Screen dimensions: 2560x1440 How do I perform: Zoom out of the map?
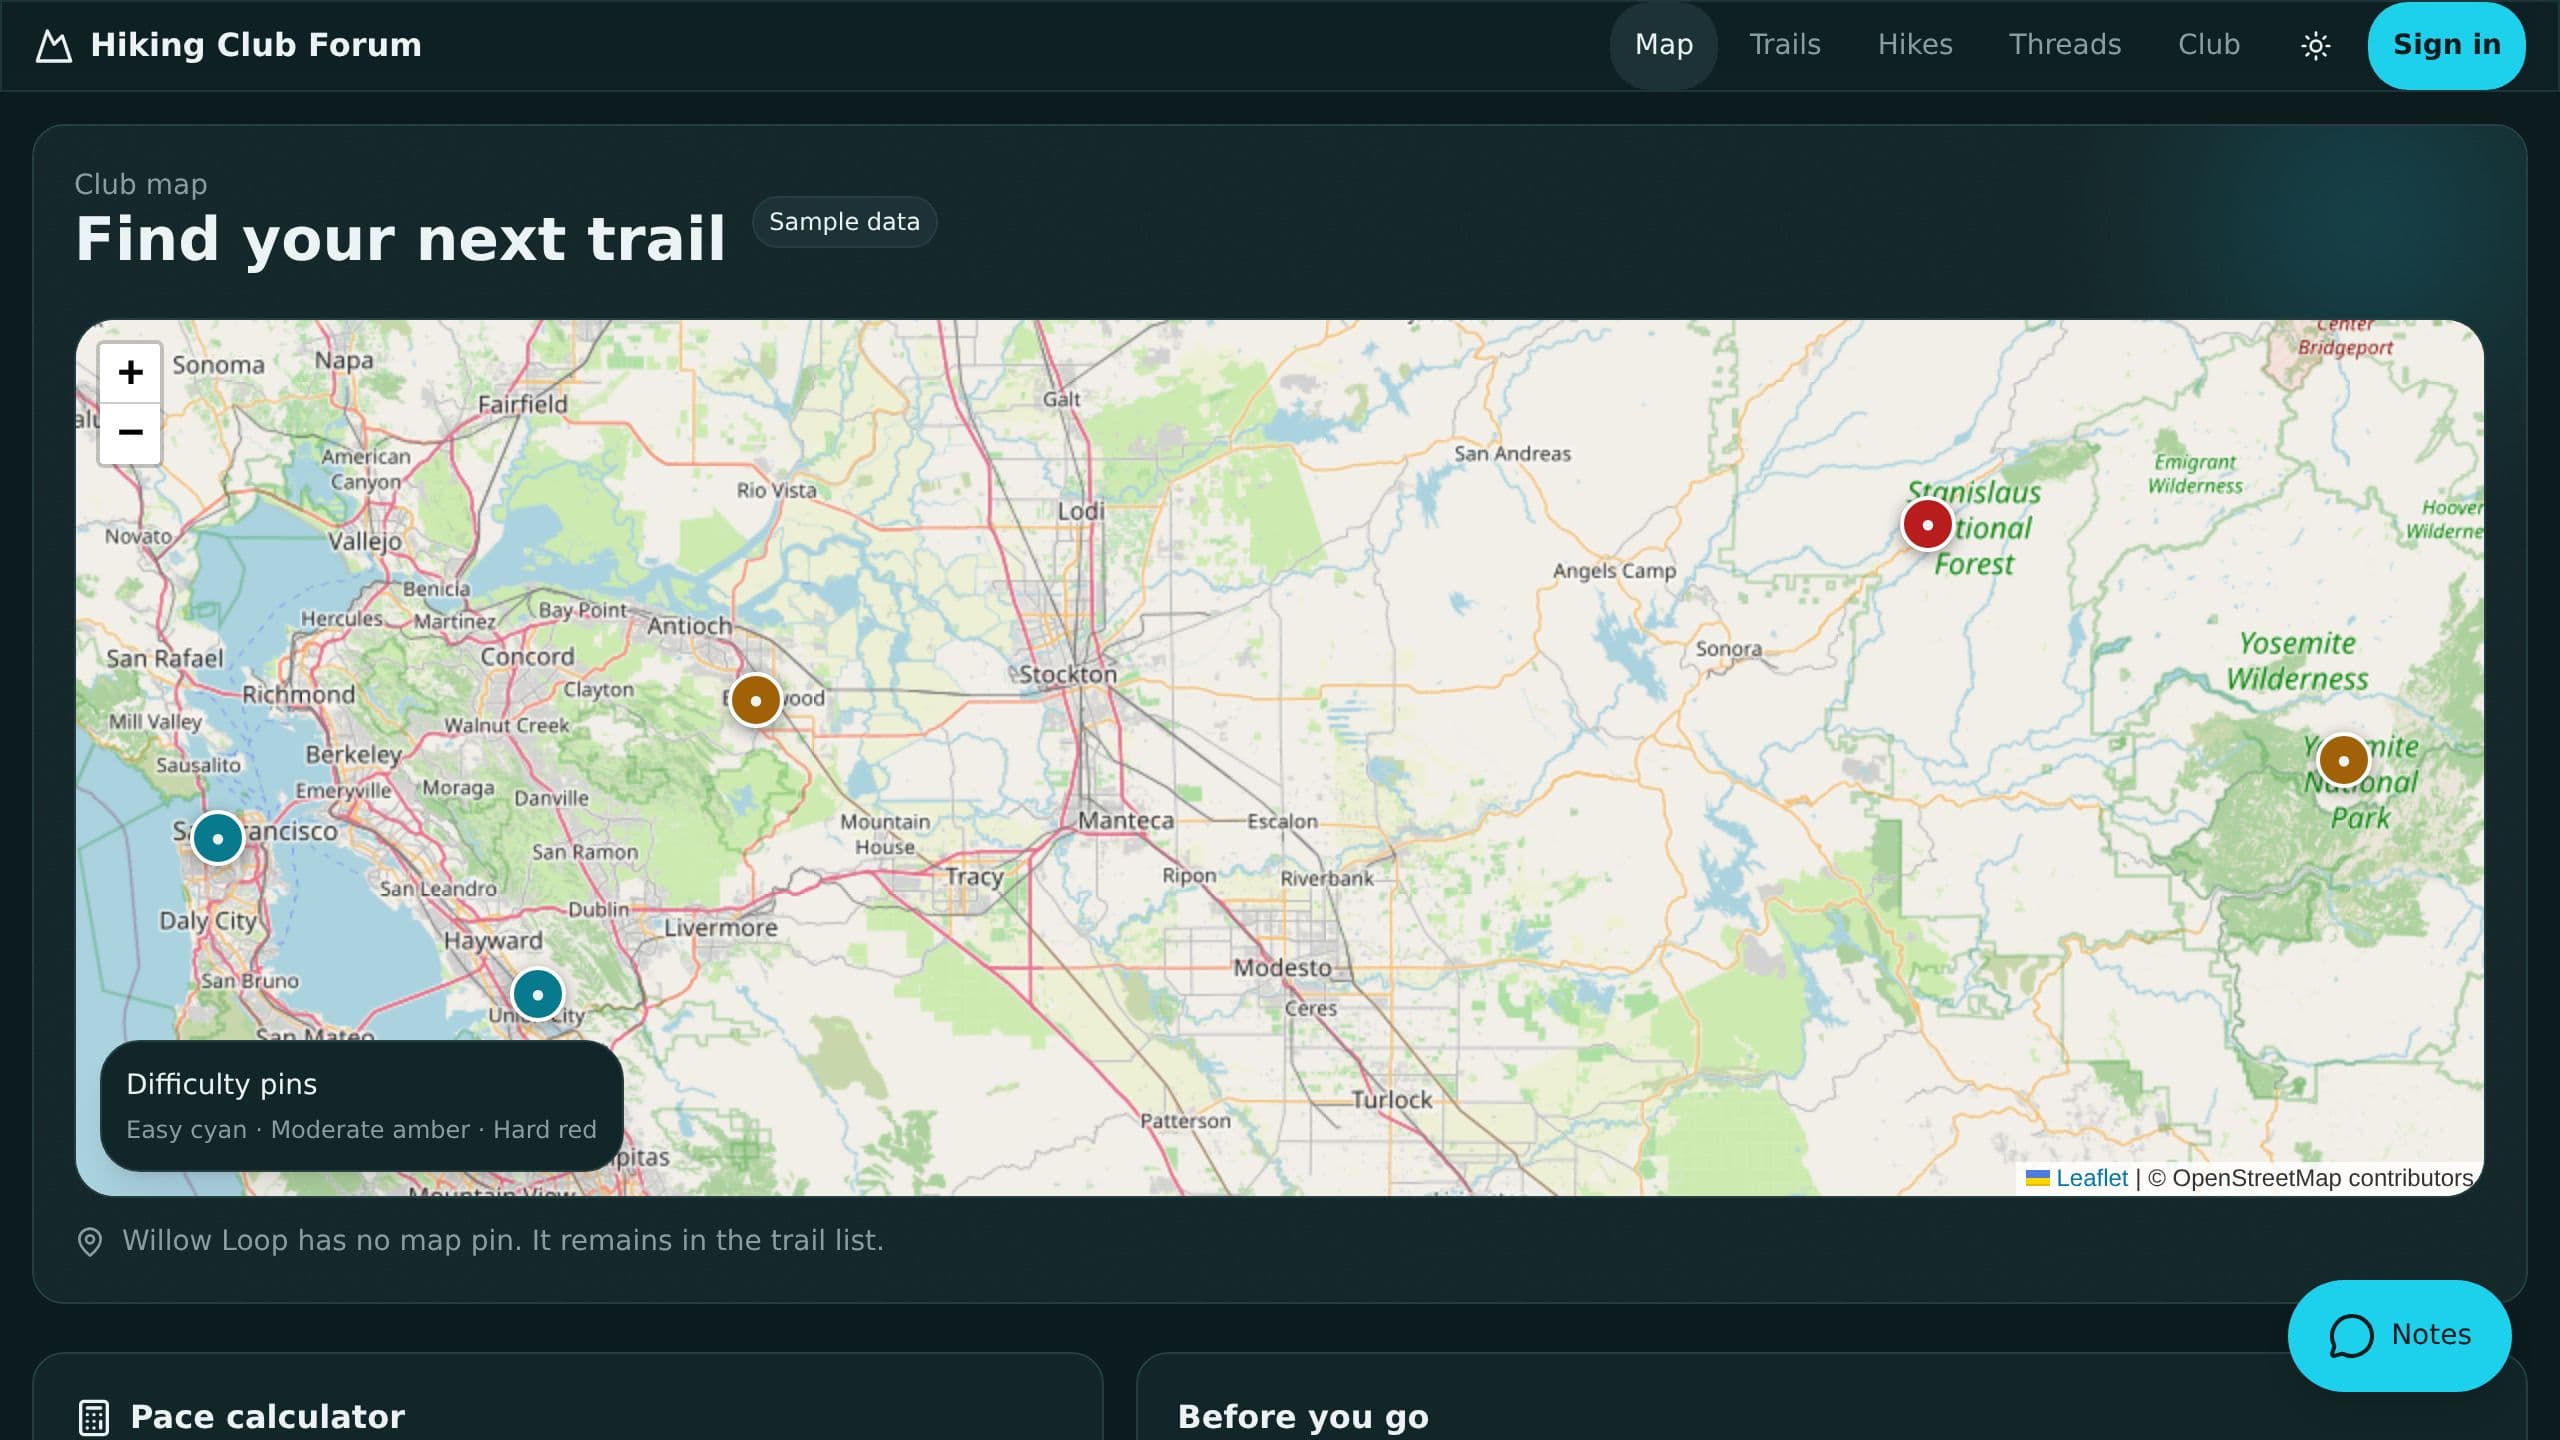130,433
